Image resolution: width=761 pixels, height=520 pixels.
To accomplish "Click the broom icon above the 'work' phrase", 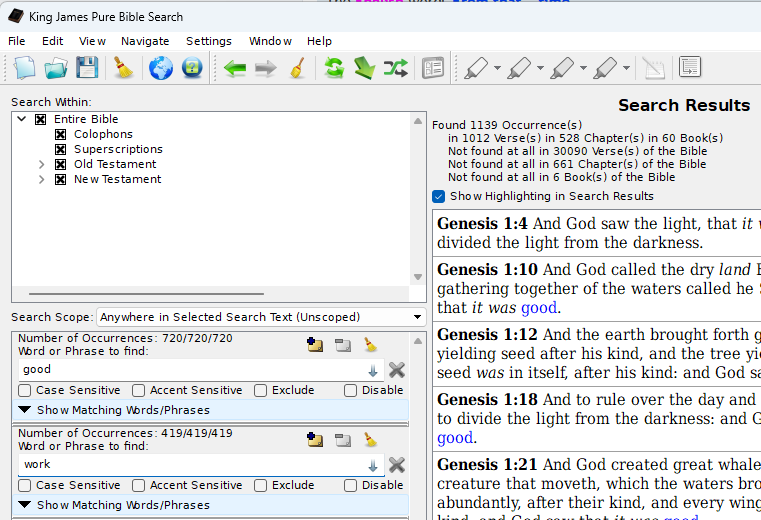I will click(369, 439).
